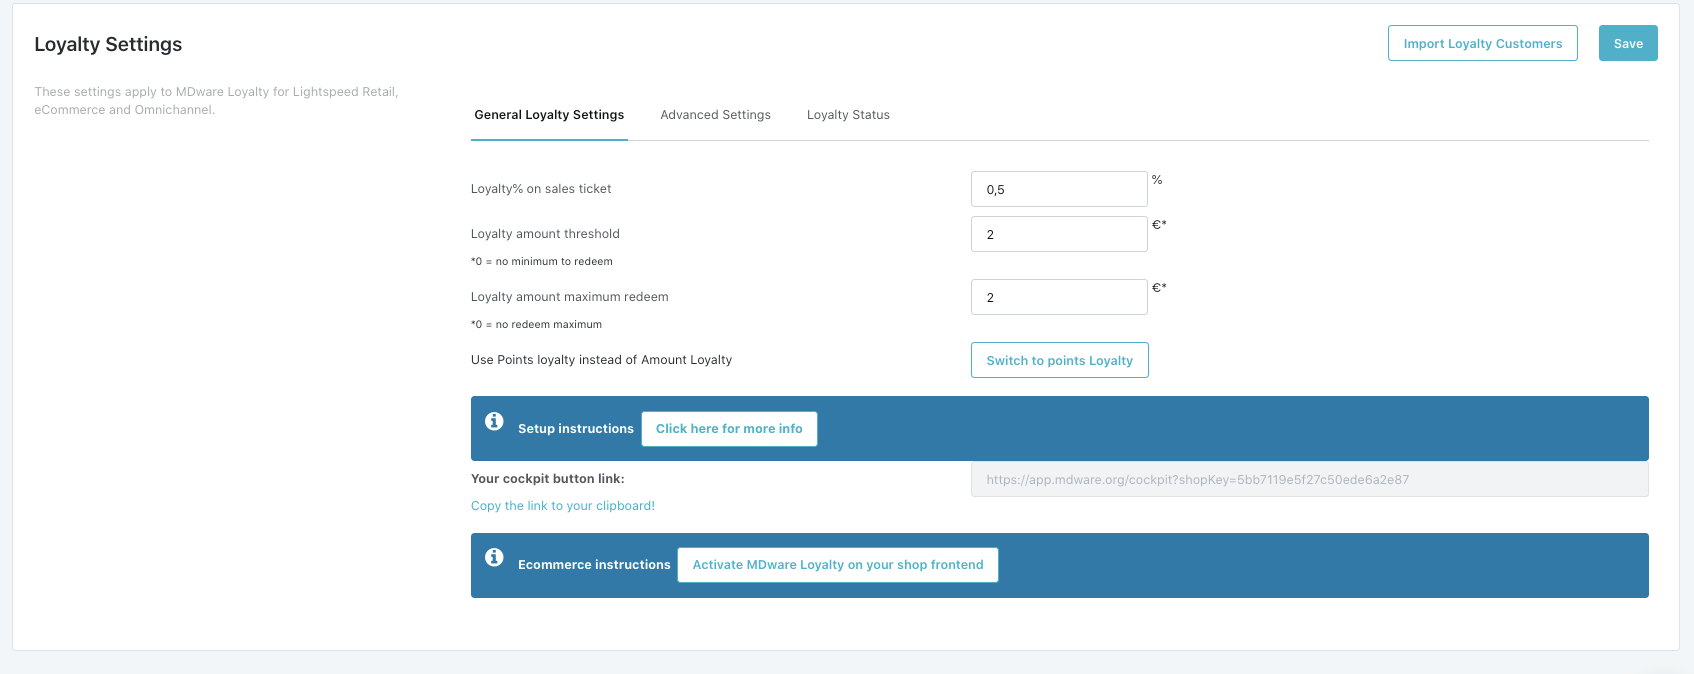Focus the Loyalty% on sales ticket field

click(x=1059, y=189)
